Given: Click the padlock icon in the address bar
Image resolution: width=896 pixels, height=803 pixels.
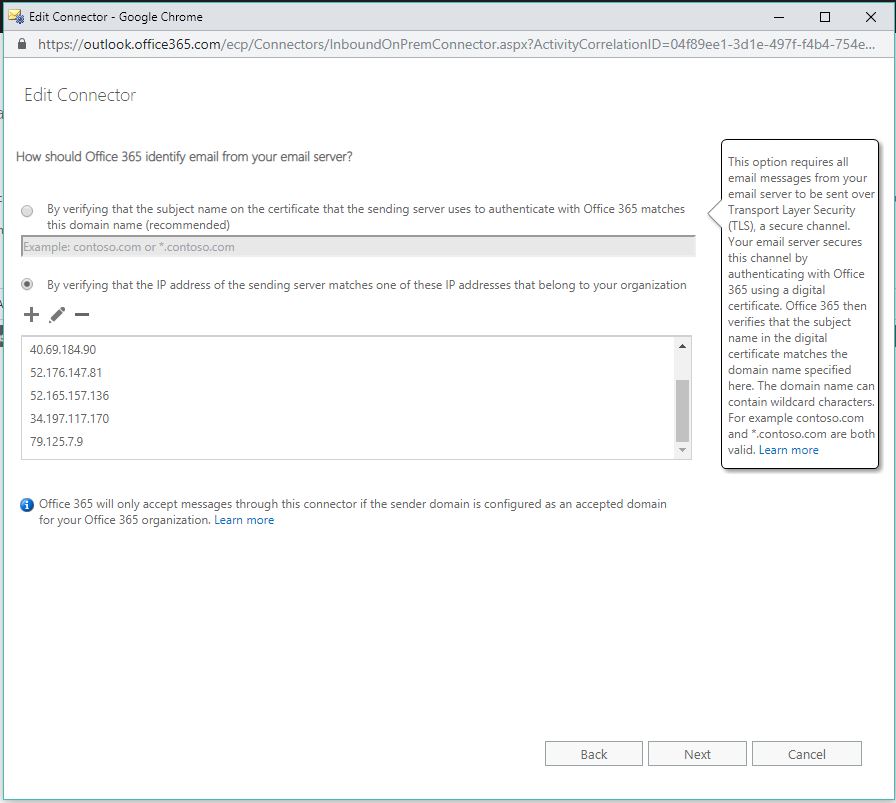Looking at the screenshot, I should 22,44.
